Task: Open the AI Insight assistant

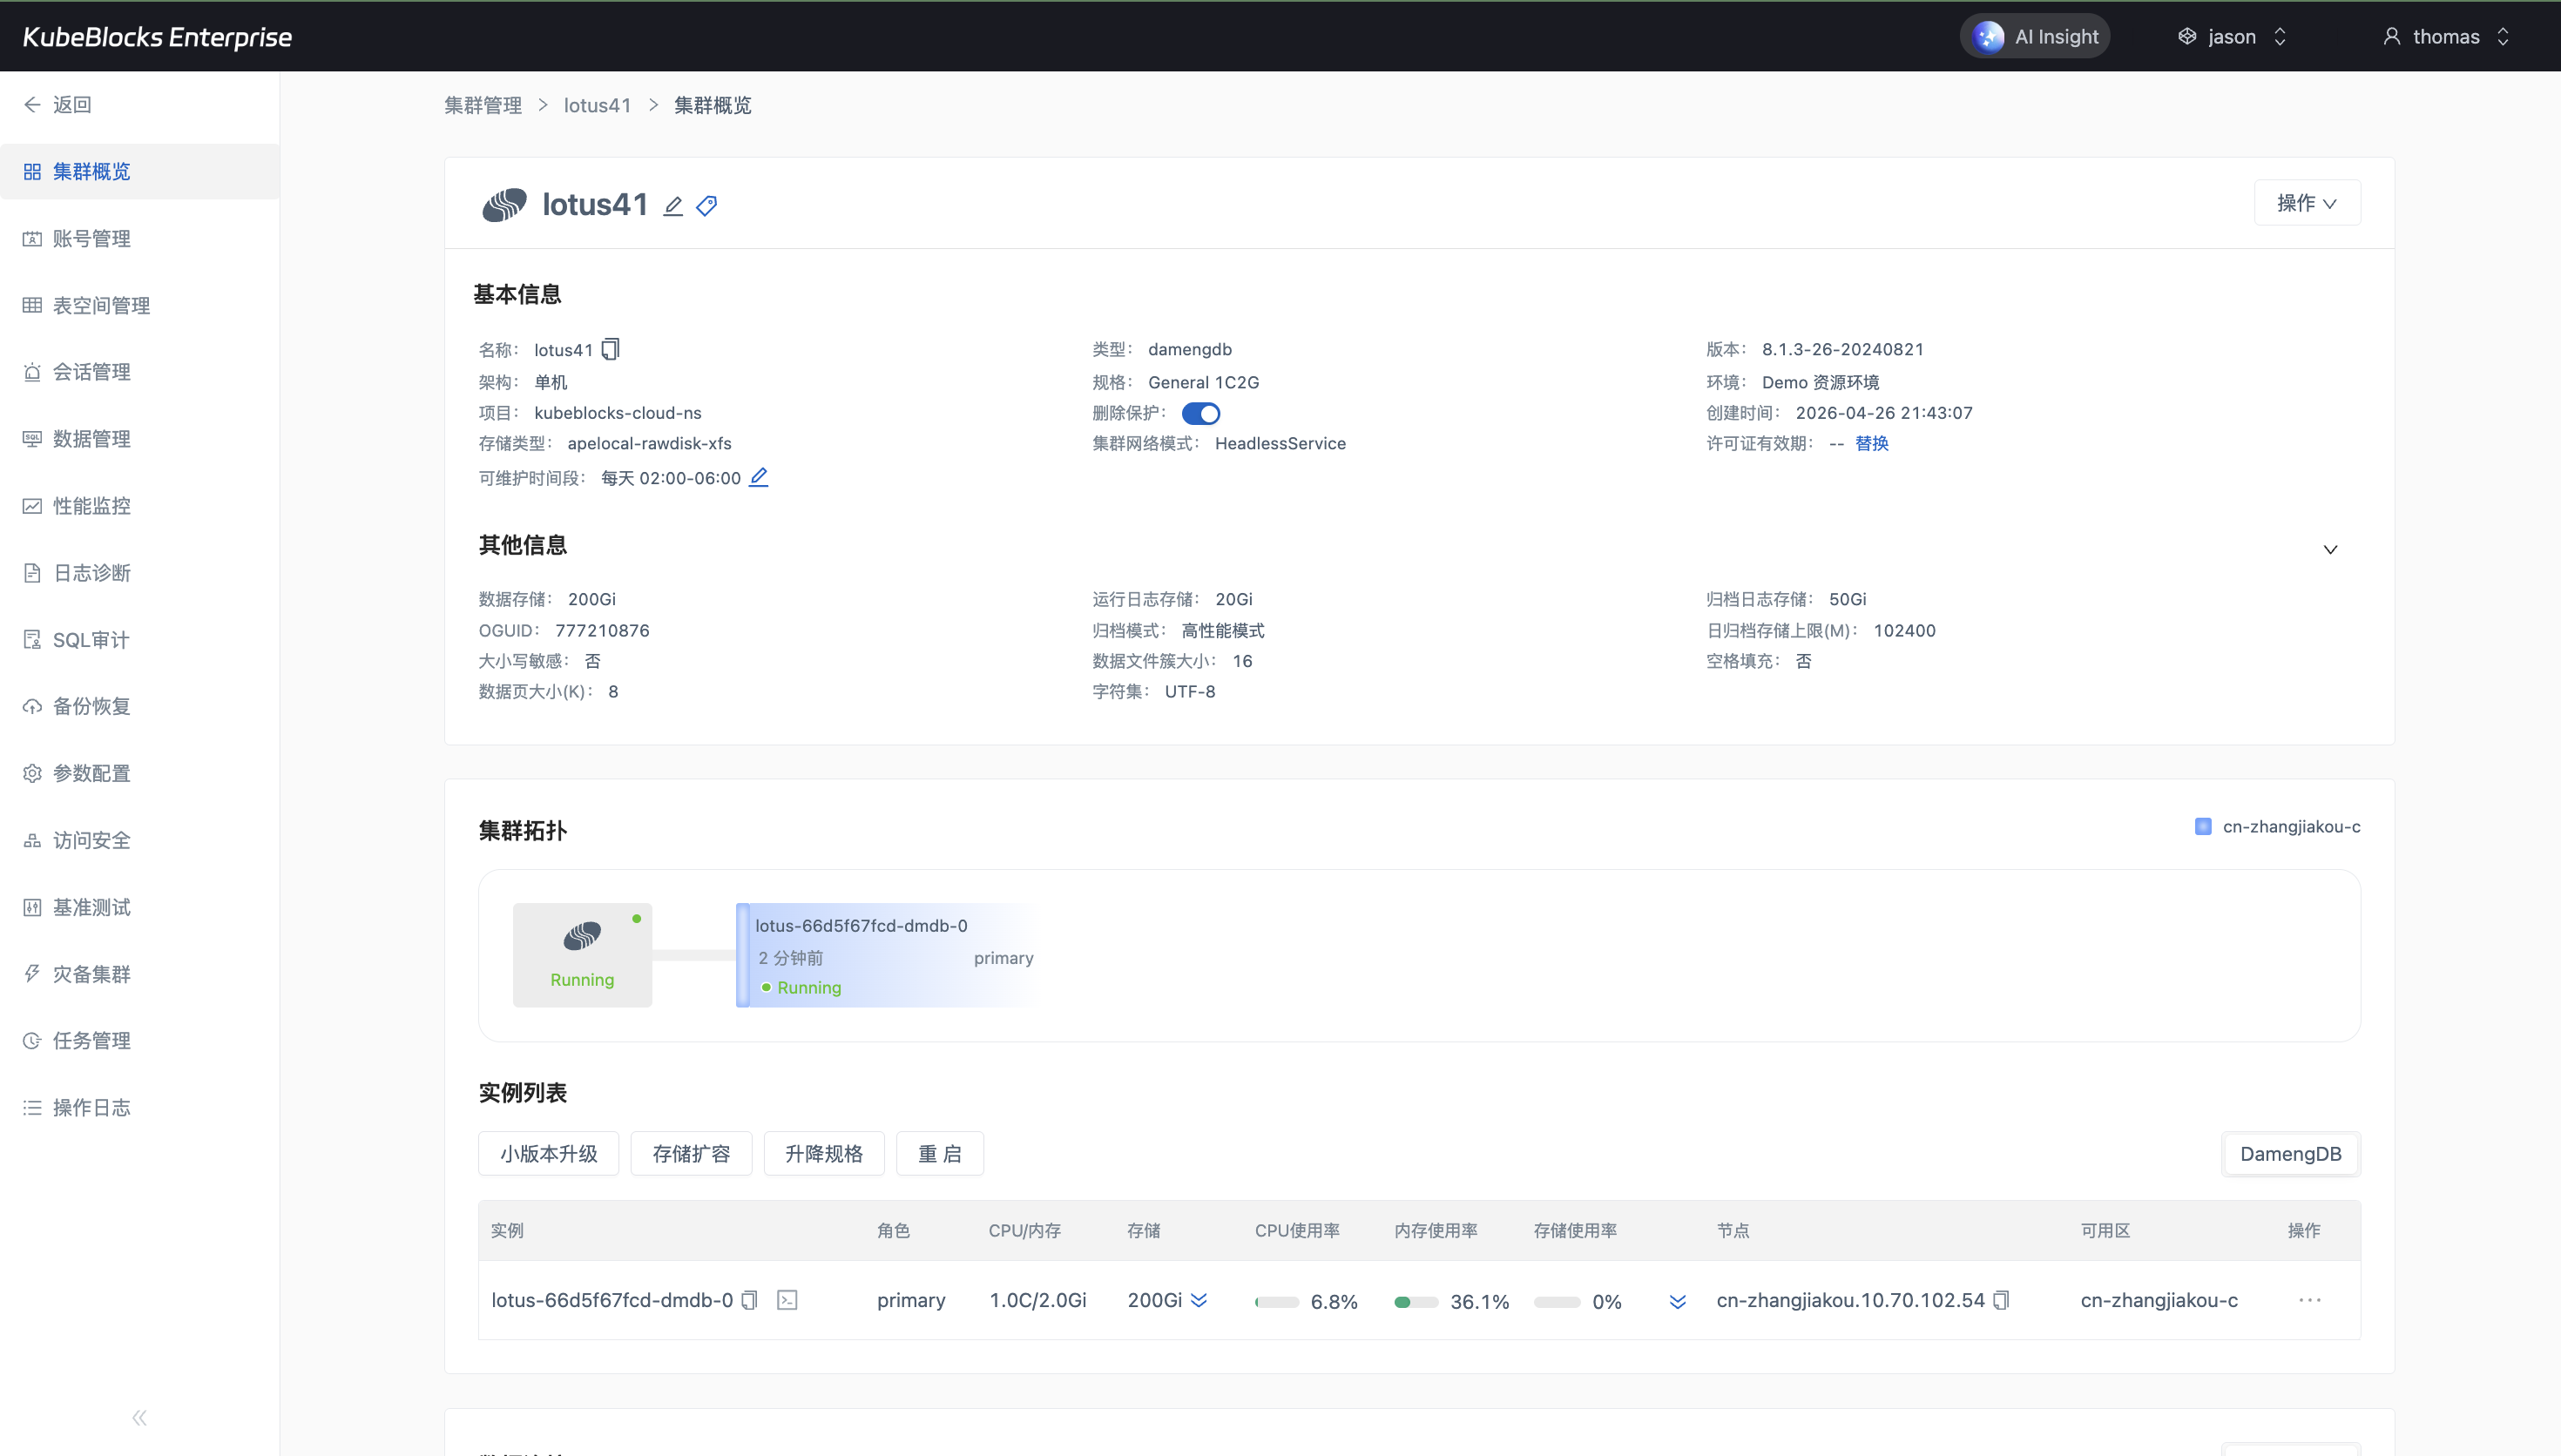Action: 2035,37
